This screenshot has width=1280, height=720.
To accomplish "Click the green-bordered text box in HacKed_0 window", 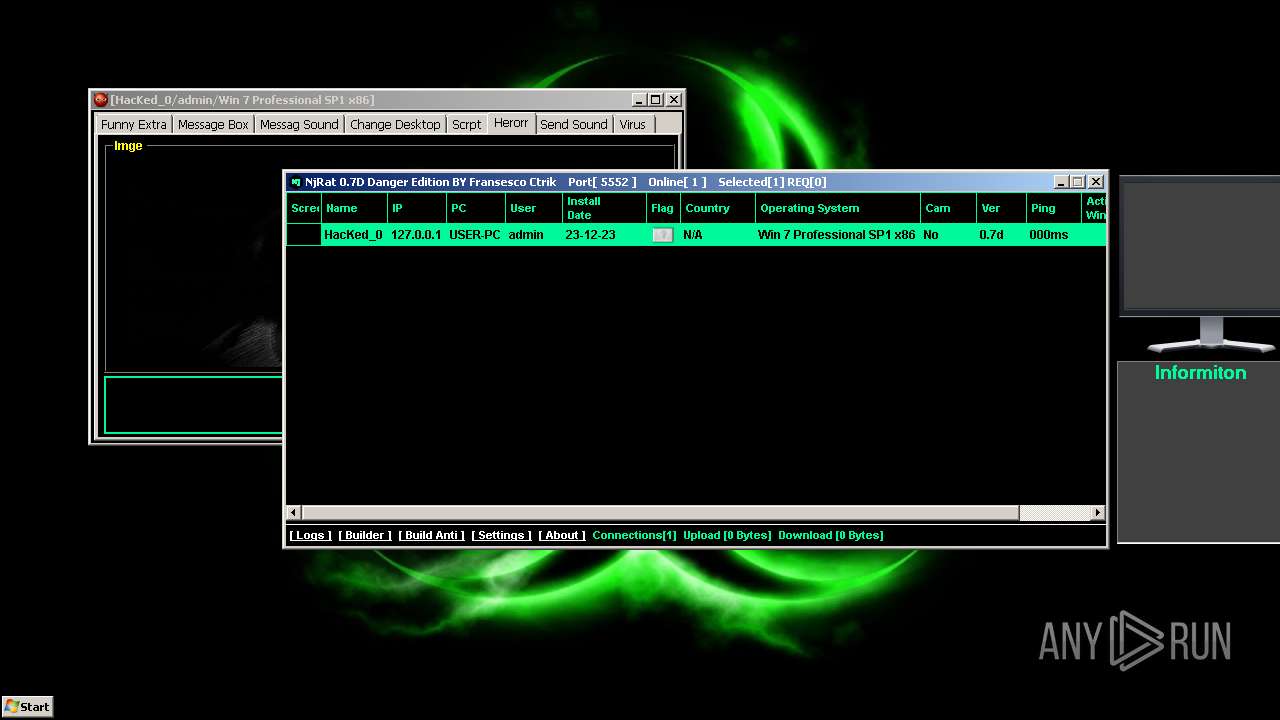I will pyautogui.click(x=194, y=405).
